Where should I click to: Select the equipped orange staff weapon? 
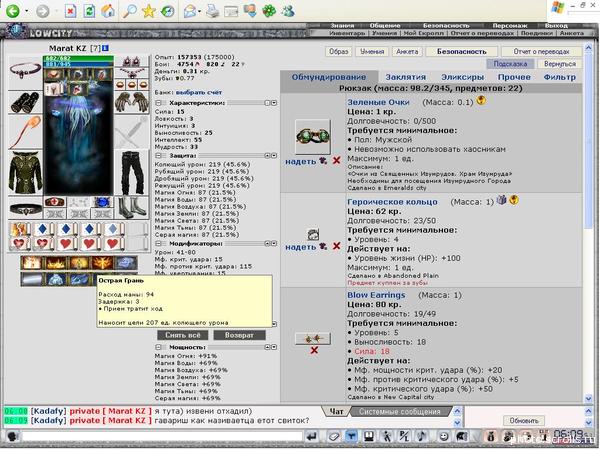tap(25, 132)
